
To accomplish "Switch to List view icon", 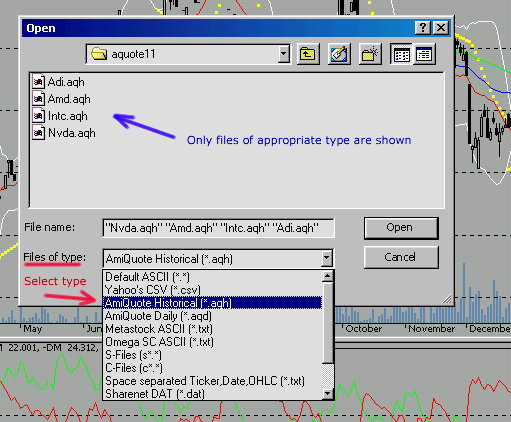I will click(x=401, y=54).
